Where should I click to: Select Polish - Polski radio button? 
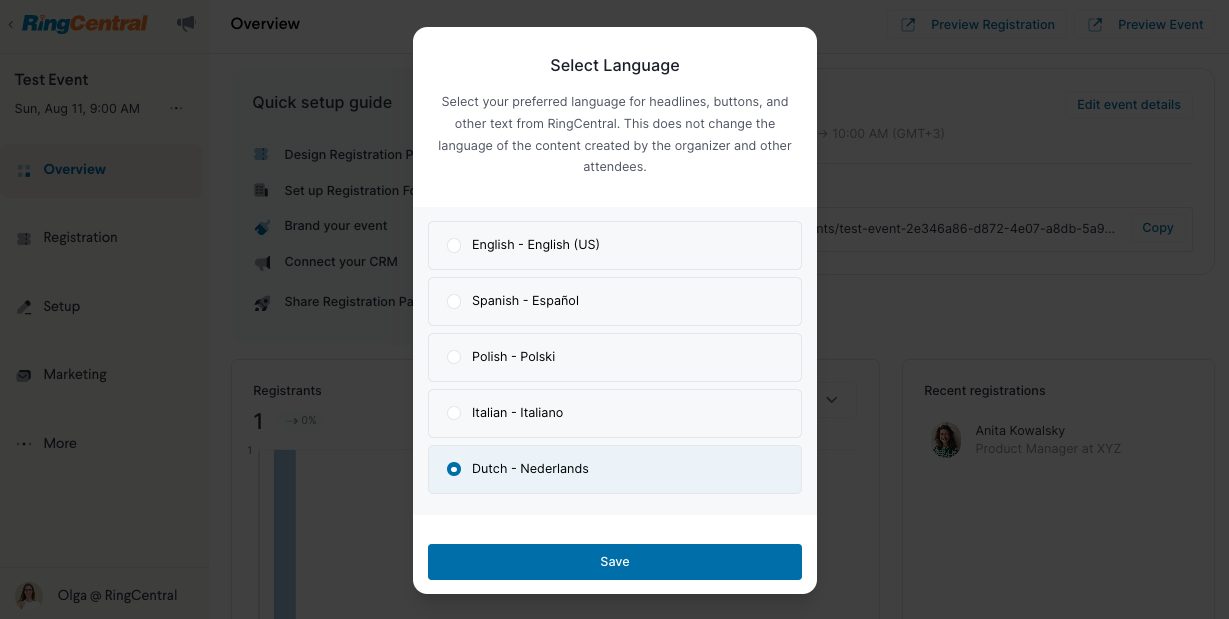point(454,357)
